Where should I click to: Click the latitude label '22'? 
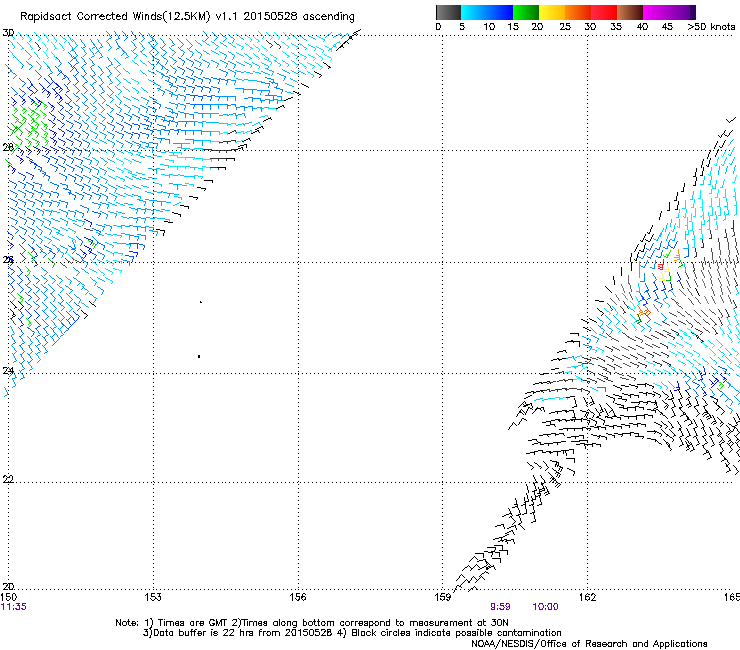click(8, 479)
